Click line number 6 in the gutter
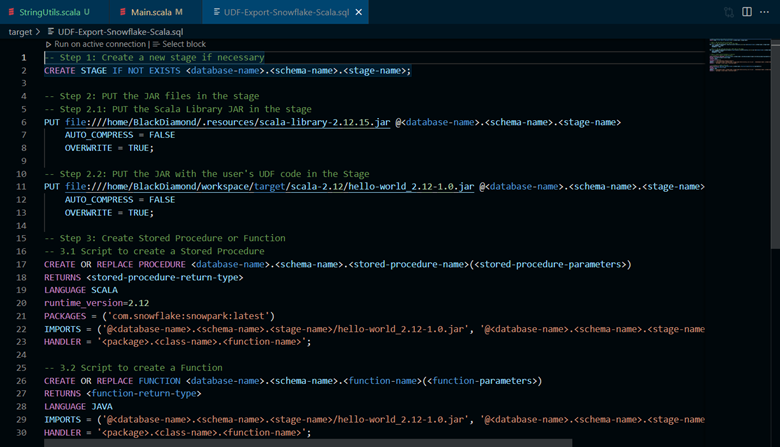780x447 pixels. [23, 122]
